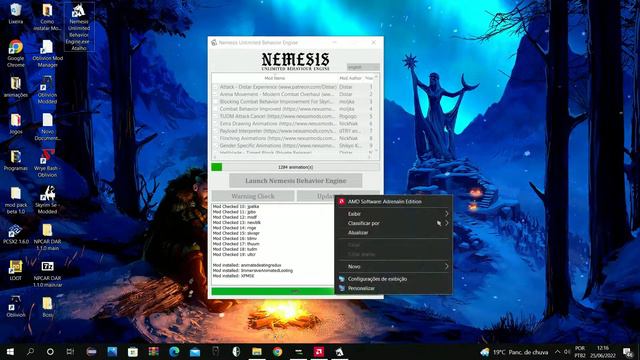Expand the Novo submenu
The image size is (640, 360).
click(x=393, y=267)
